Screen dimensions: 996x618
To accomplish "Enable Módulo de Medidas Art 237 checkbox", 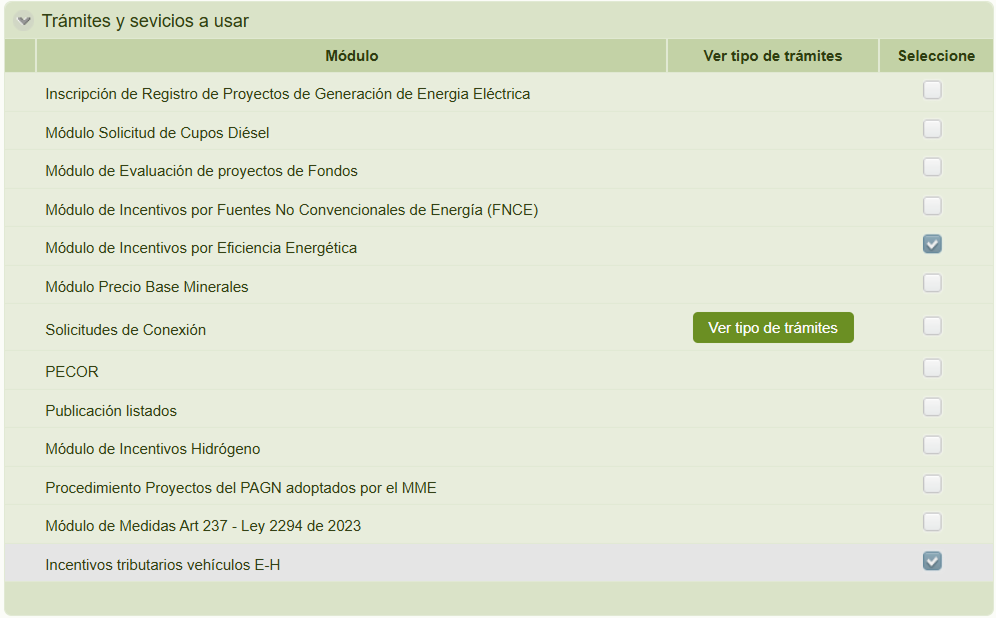I will point(932,522).
